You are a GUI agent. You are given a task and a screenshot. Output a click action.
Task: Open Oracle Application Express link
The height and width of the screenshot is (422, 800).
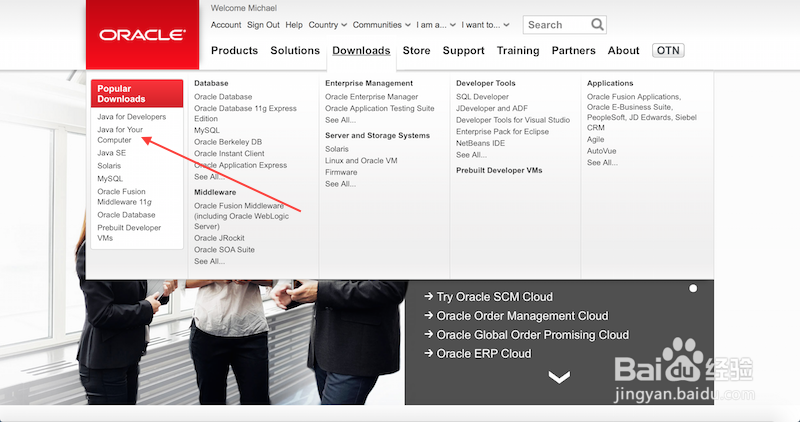point(240,165)
